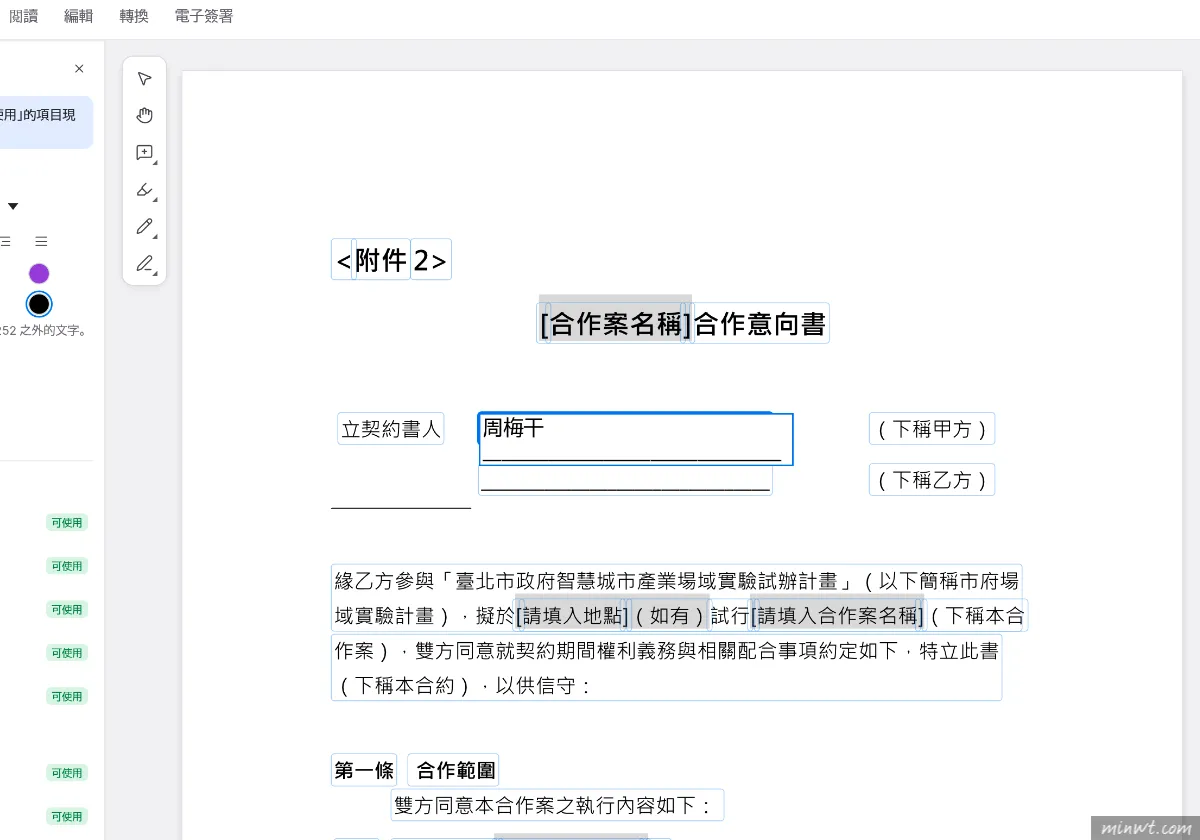
Task: Choose the black color swatch
Action: (x=39, y=304)
